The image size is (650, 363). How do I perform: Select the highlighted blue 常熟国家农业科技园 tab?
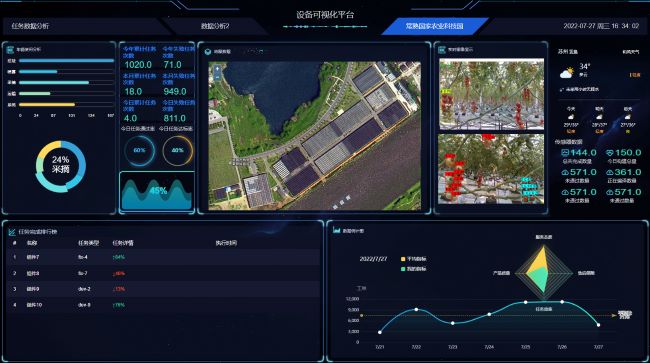[434, 26]
